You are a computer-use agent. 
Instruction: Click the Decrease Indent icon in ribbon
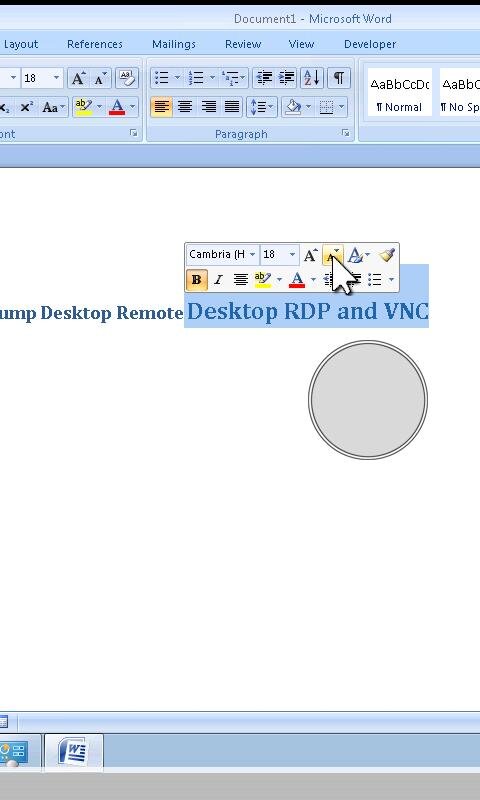click(264, 78)
